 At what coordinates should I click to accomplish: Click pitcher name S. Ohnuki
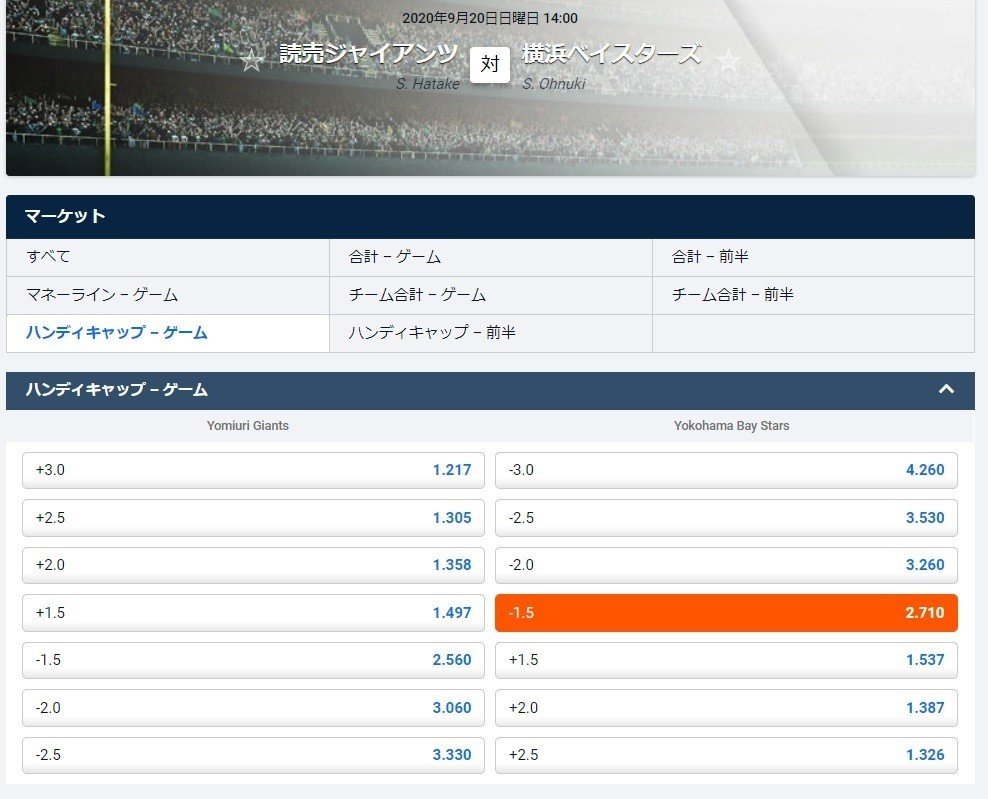pyautogui.click(x=554, y=84)
